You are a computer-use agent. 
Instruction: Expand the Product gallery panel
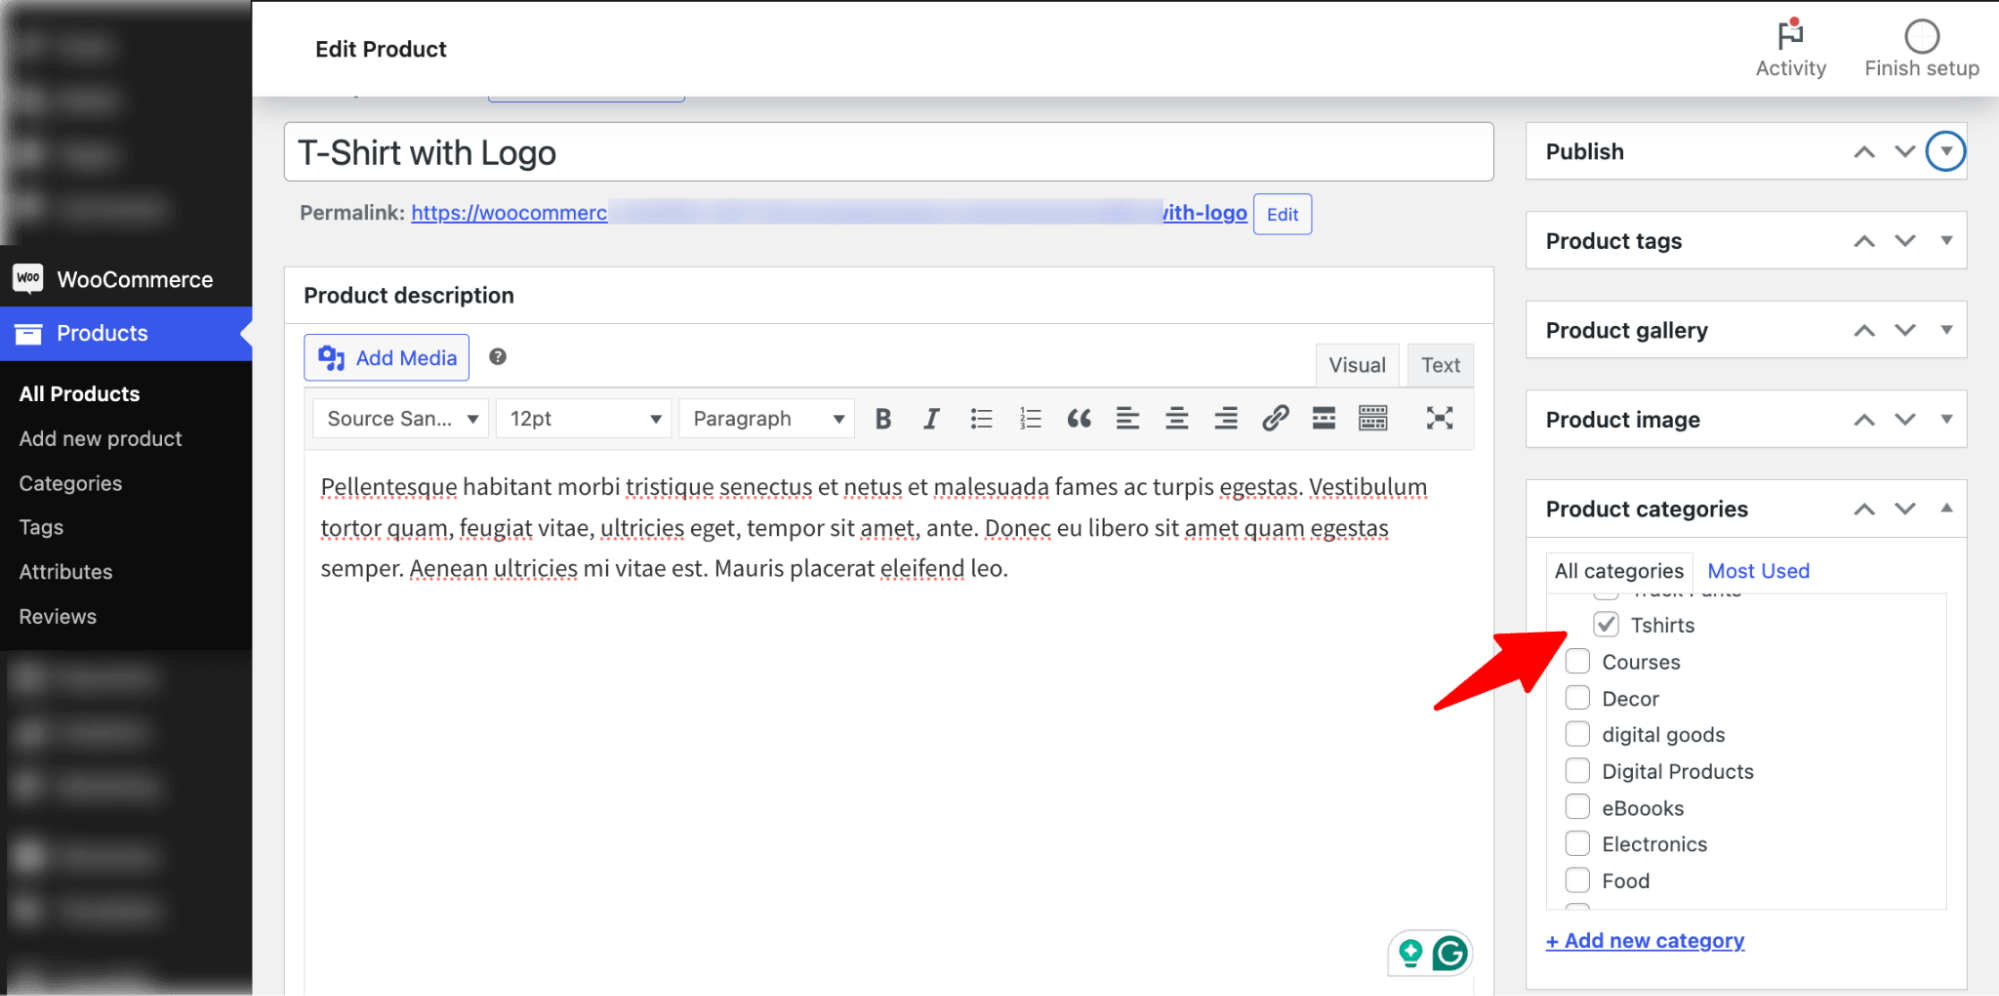click(1946, 330)
